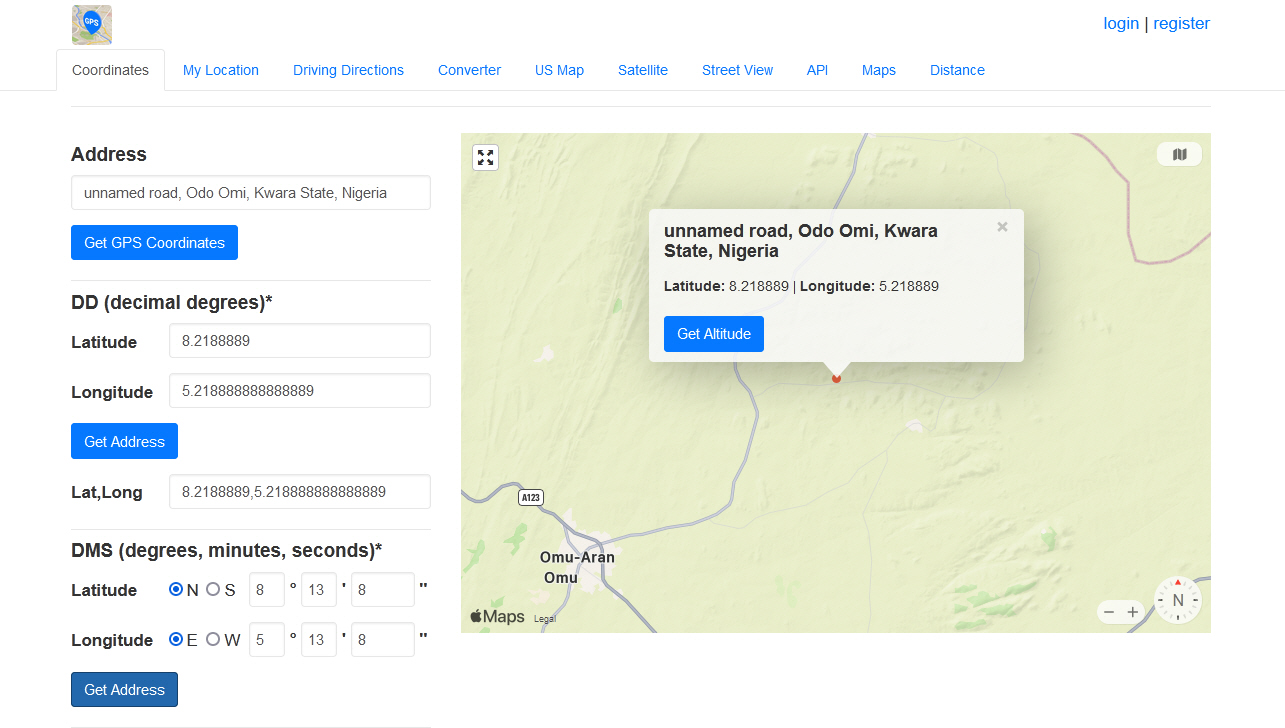1285x728 pixels.
Task: Switch to the Coordinates tab
Action: tap(110, 70)
